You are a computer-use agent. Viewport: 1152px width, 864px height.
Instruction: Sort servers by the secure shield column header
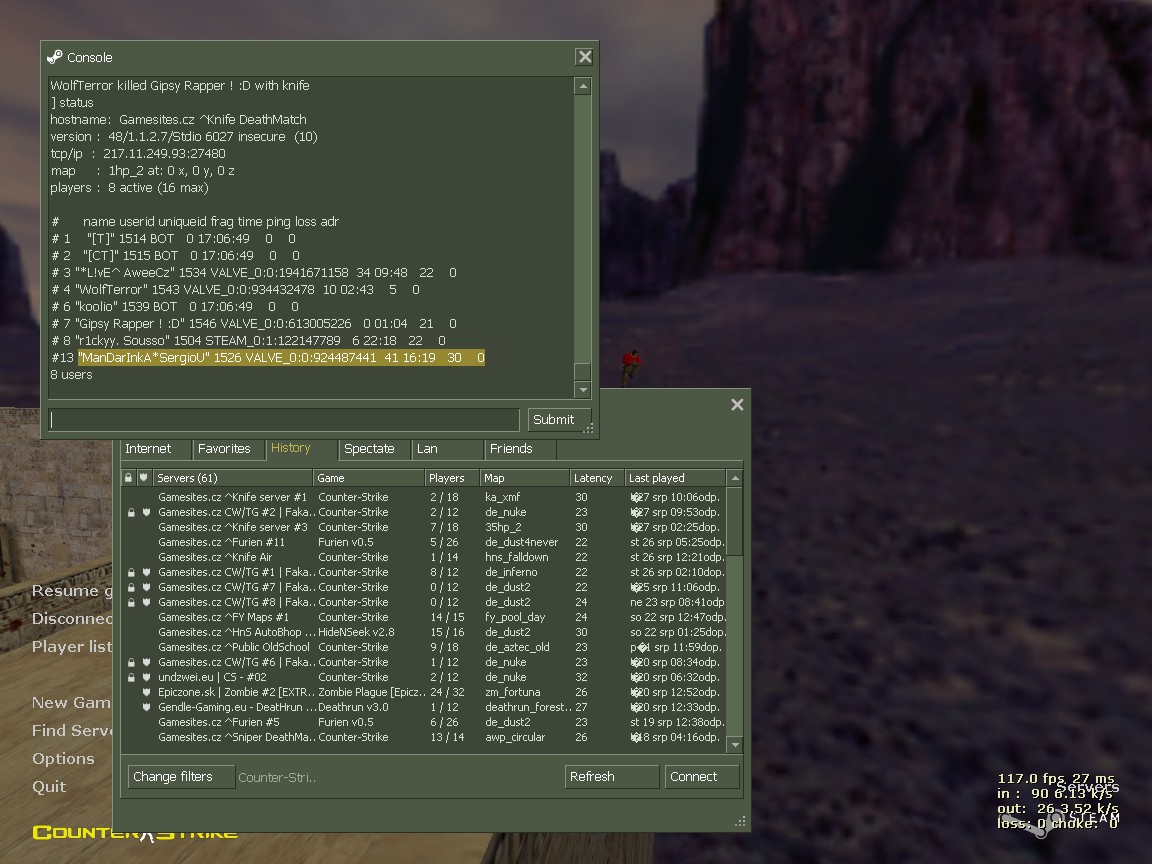coord(144,478)
